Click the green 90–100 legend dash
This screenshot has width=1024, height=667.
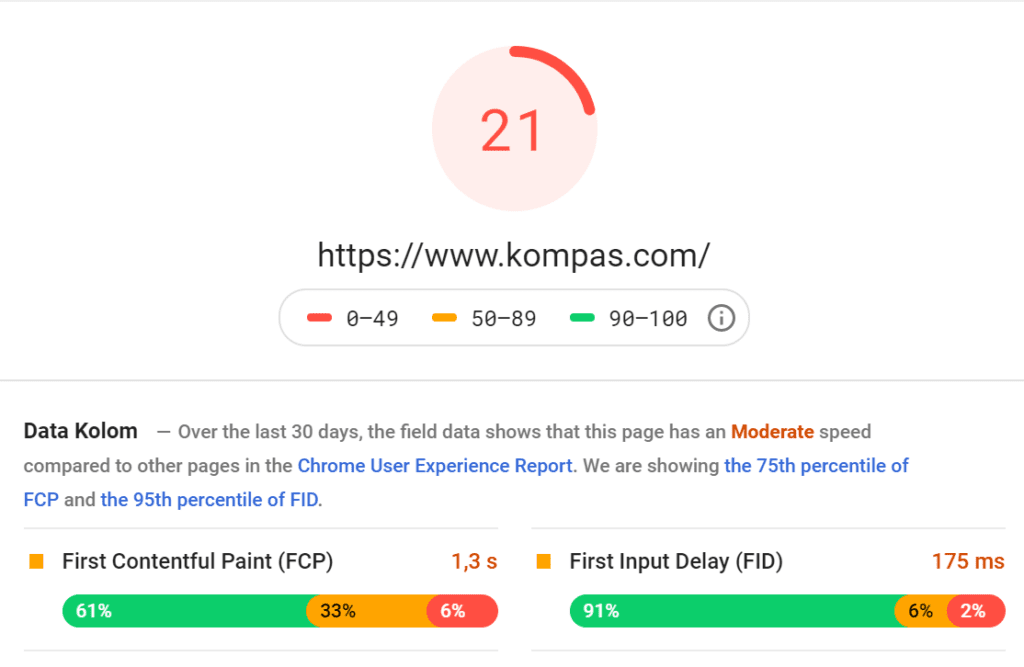point(582,318)
